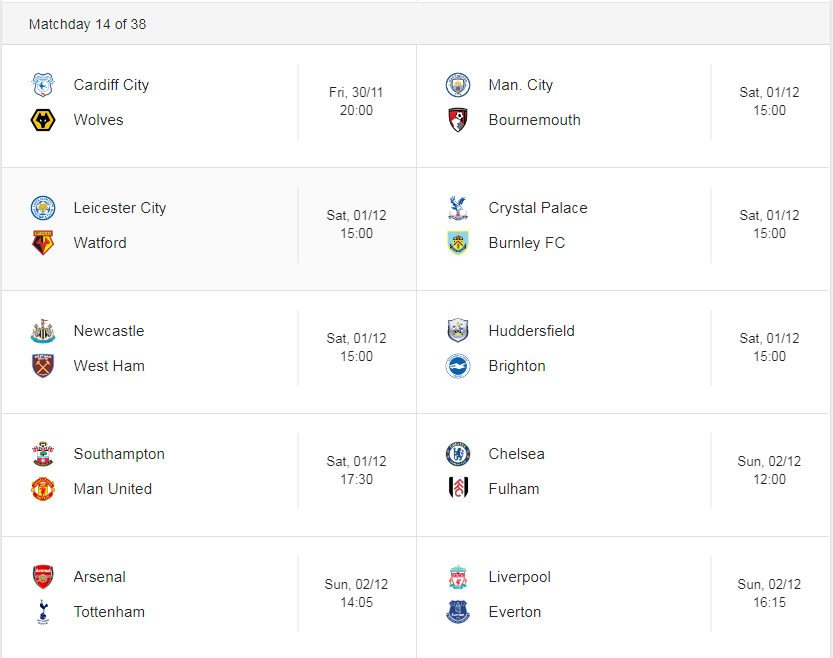
Task: Click the Fulham team name
Action: pos(514,489)
